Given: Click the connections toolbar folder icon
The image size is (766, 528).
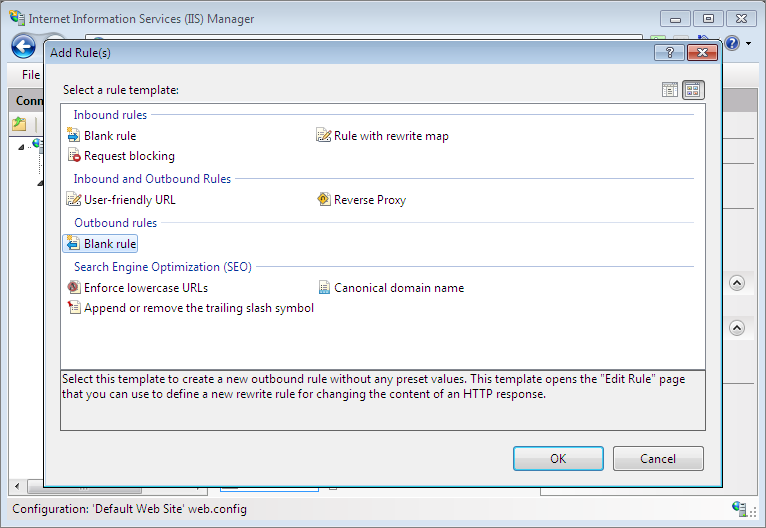Looking at the screenshot, I should pyautogui.click(x=20, y=124).
